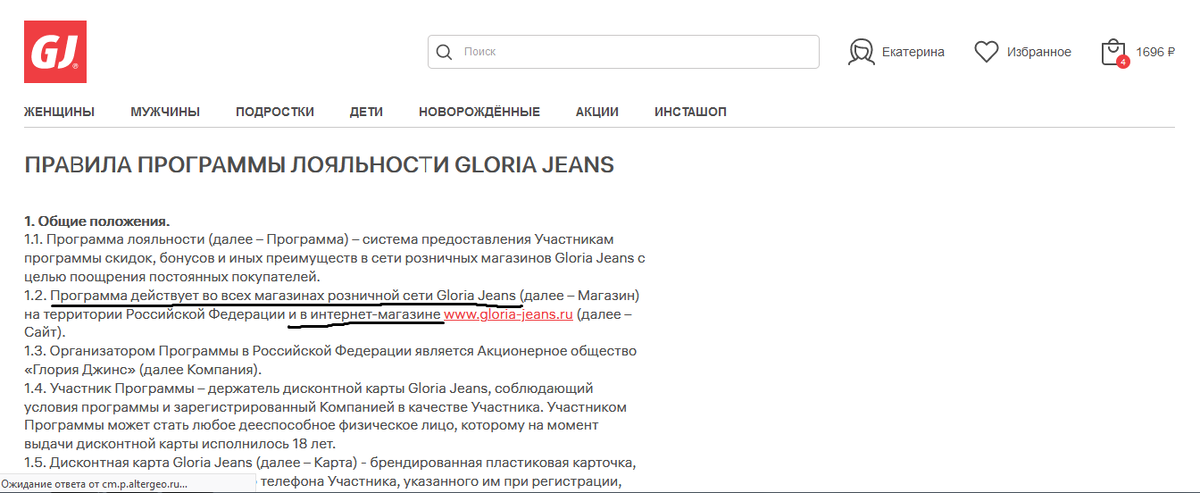Click the GJ Gloria Jeans logo
This screenshot has width=1200, height=493.
tap(55, 52)
